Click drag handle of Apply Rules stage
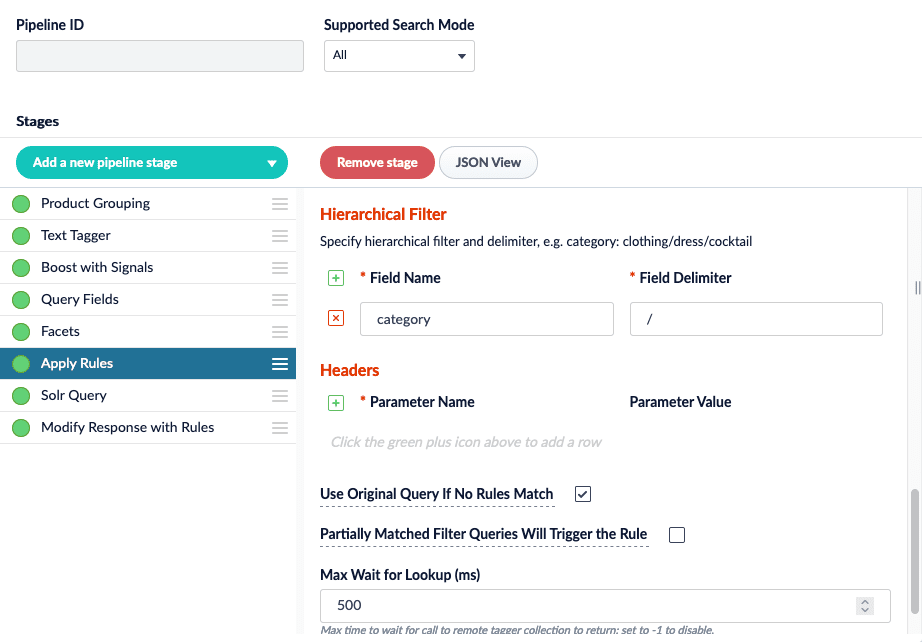The width and height of the screenshot is (922, 642). [280, 364]
